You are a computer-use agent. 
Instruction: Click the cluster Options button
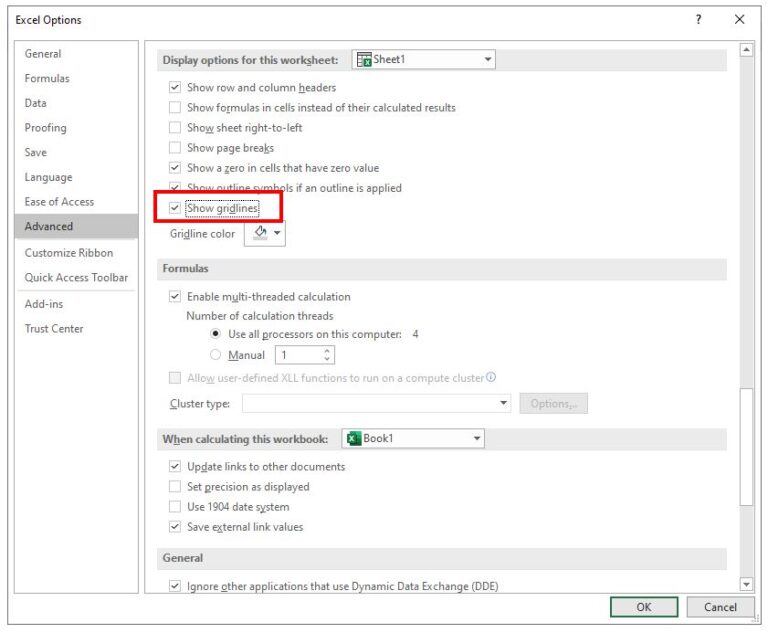[x=554, y=404]
